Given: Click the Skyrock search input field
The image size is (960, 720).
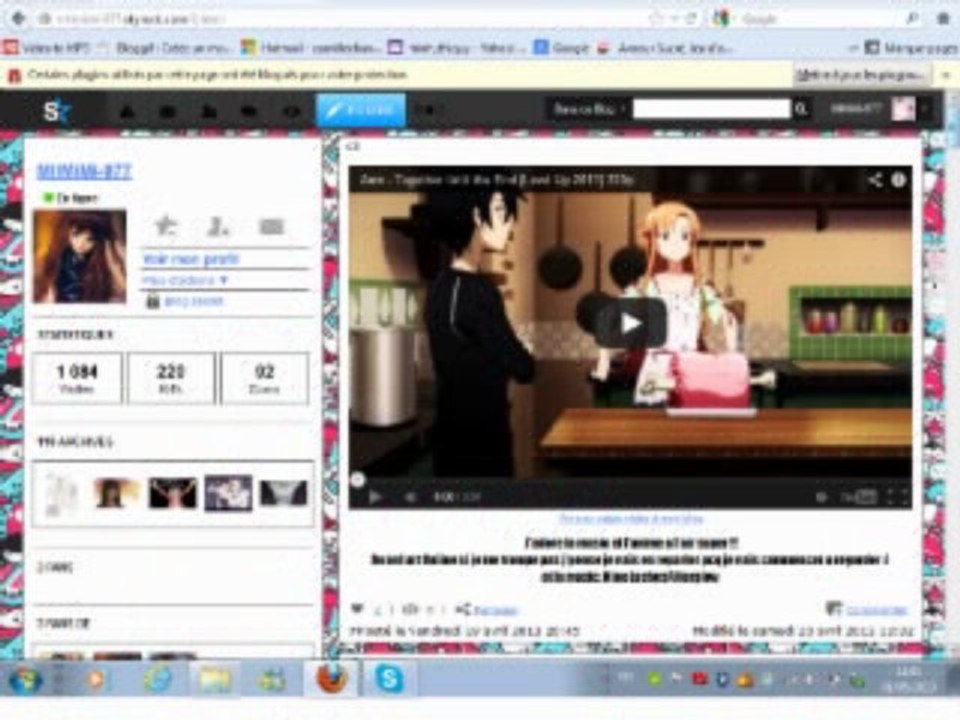Looking at the screenshot, I should pyautogui.click(x=711, y=109).
